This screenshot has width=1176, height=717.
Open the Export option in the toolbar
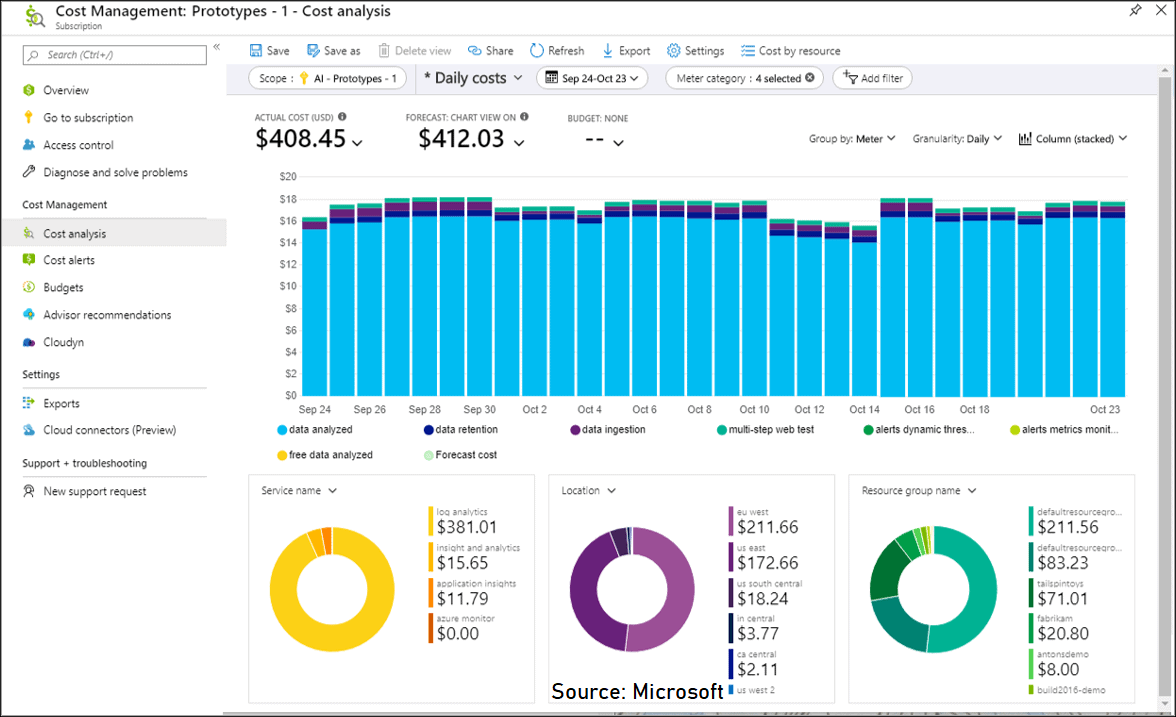click(625, 50)
